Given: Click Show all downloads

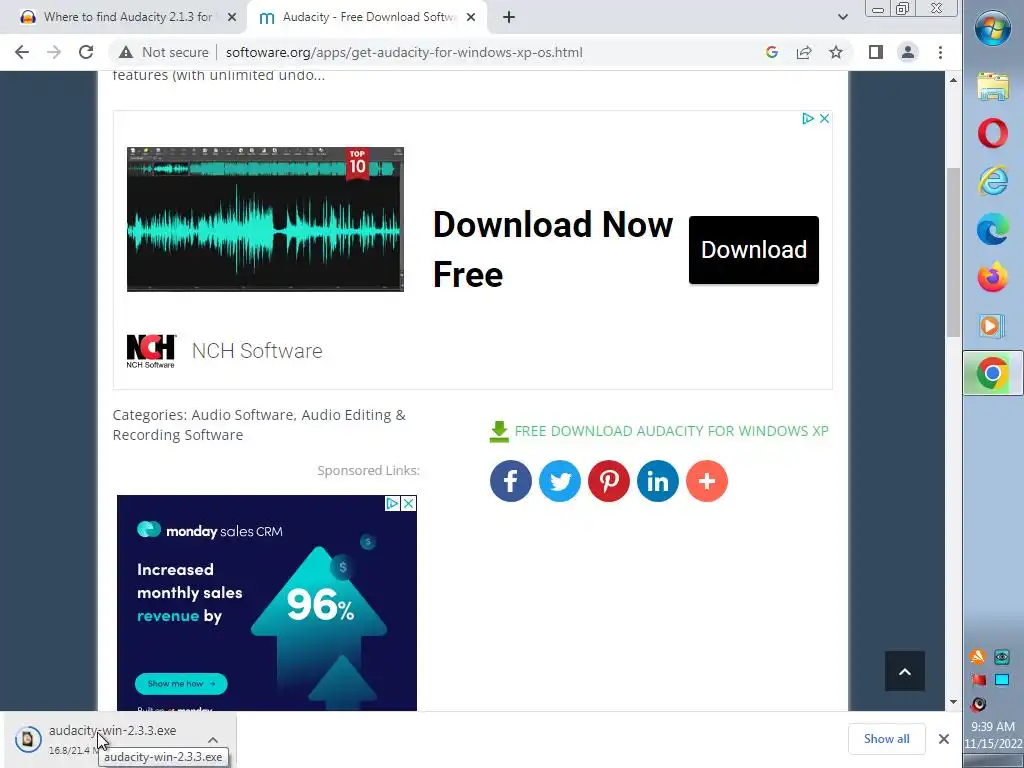Looking at the screenshot, I should coord(886,739).
